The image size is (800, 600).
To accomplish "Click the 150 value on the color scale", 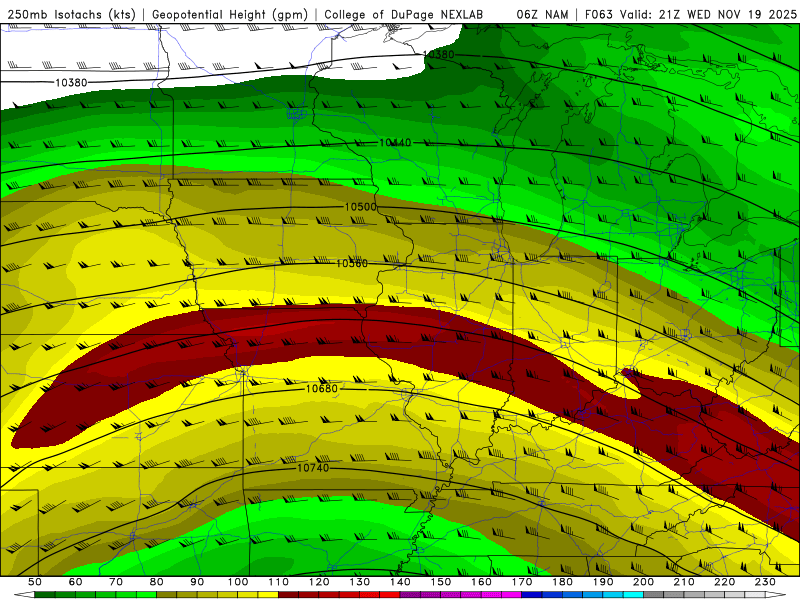I will [441, 582].
